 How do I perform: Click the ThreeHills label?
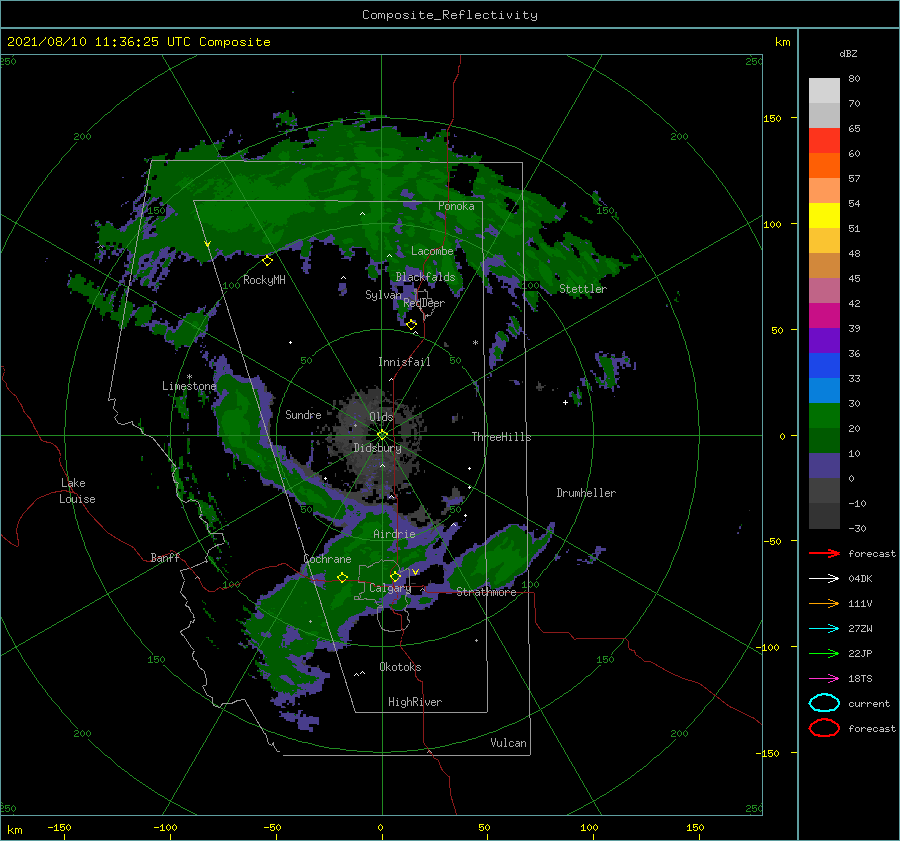pyautogui.click(x=501, y=437)
